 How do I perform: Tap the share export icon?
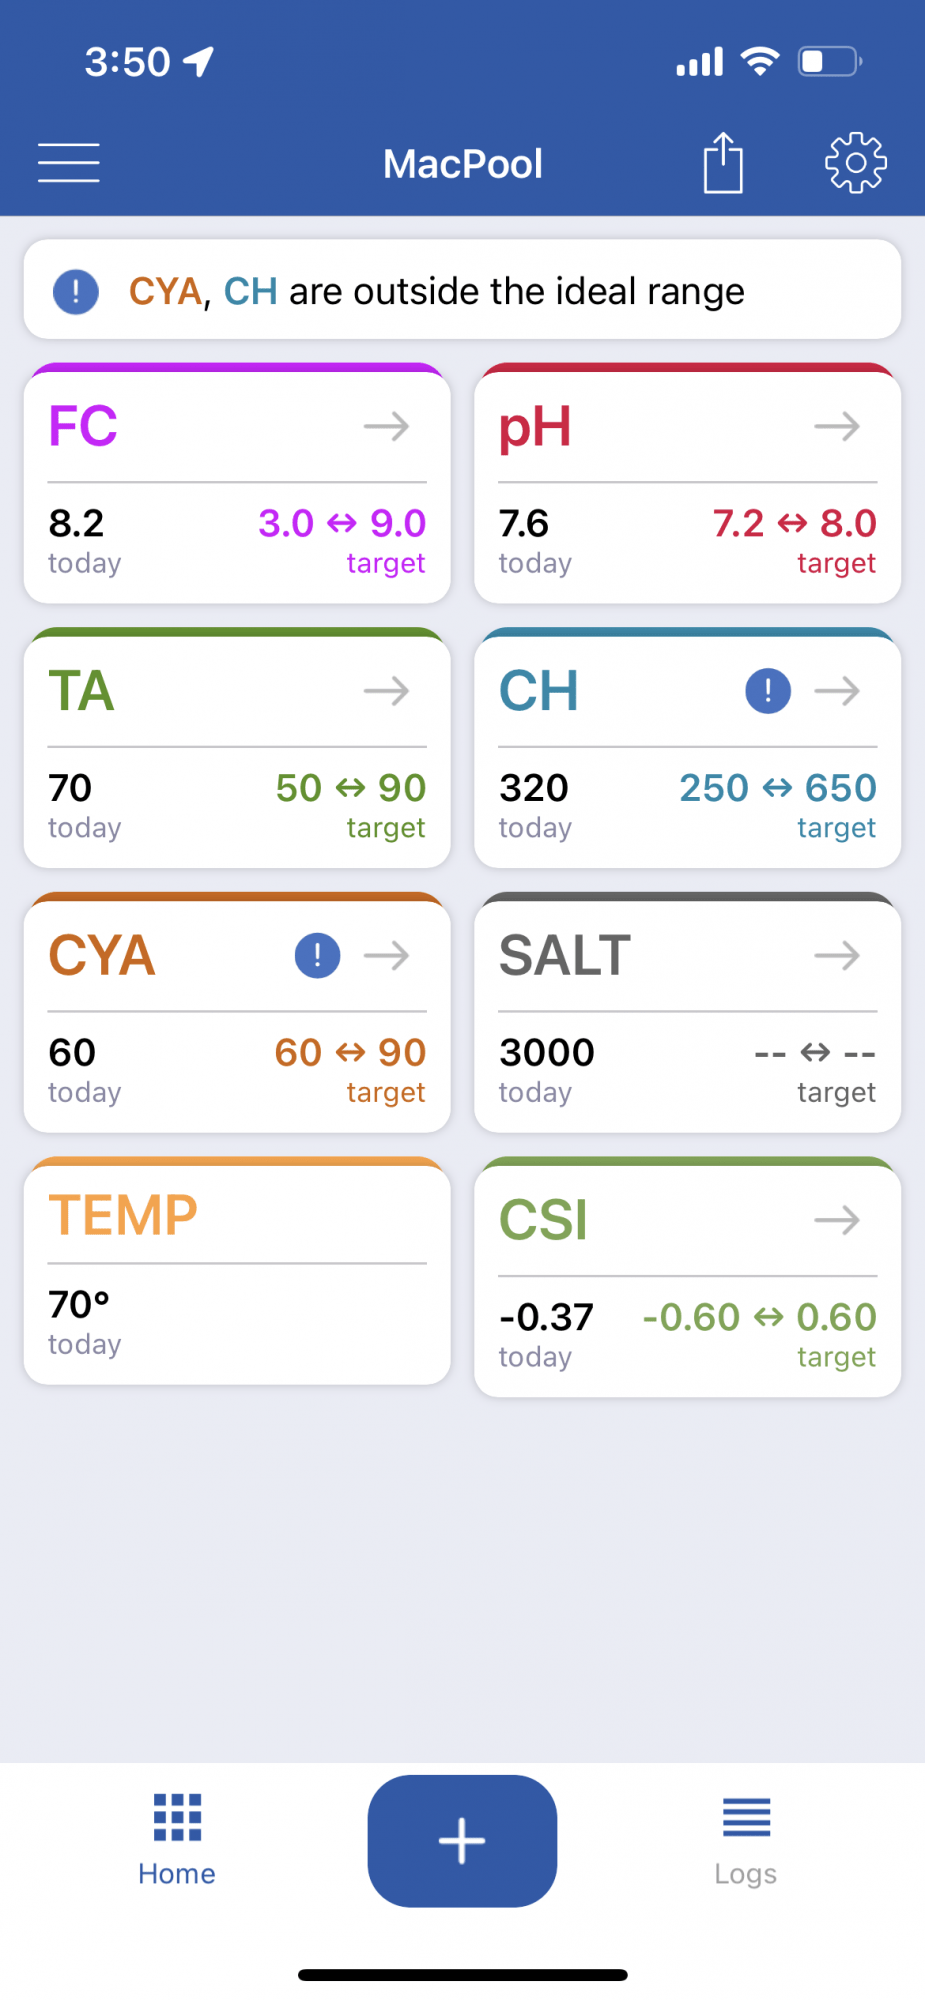click(x=723, y=162)
